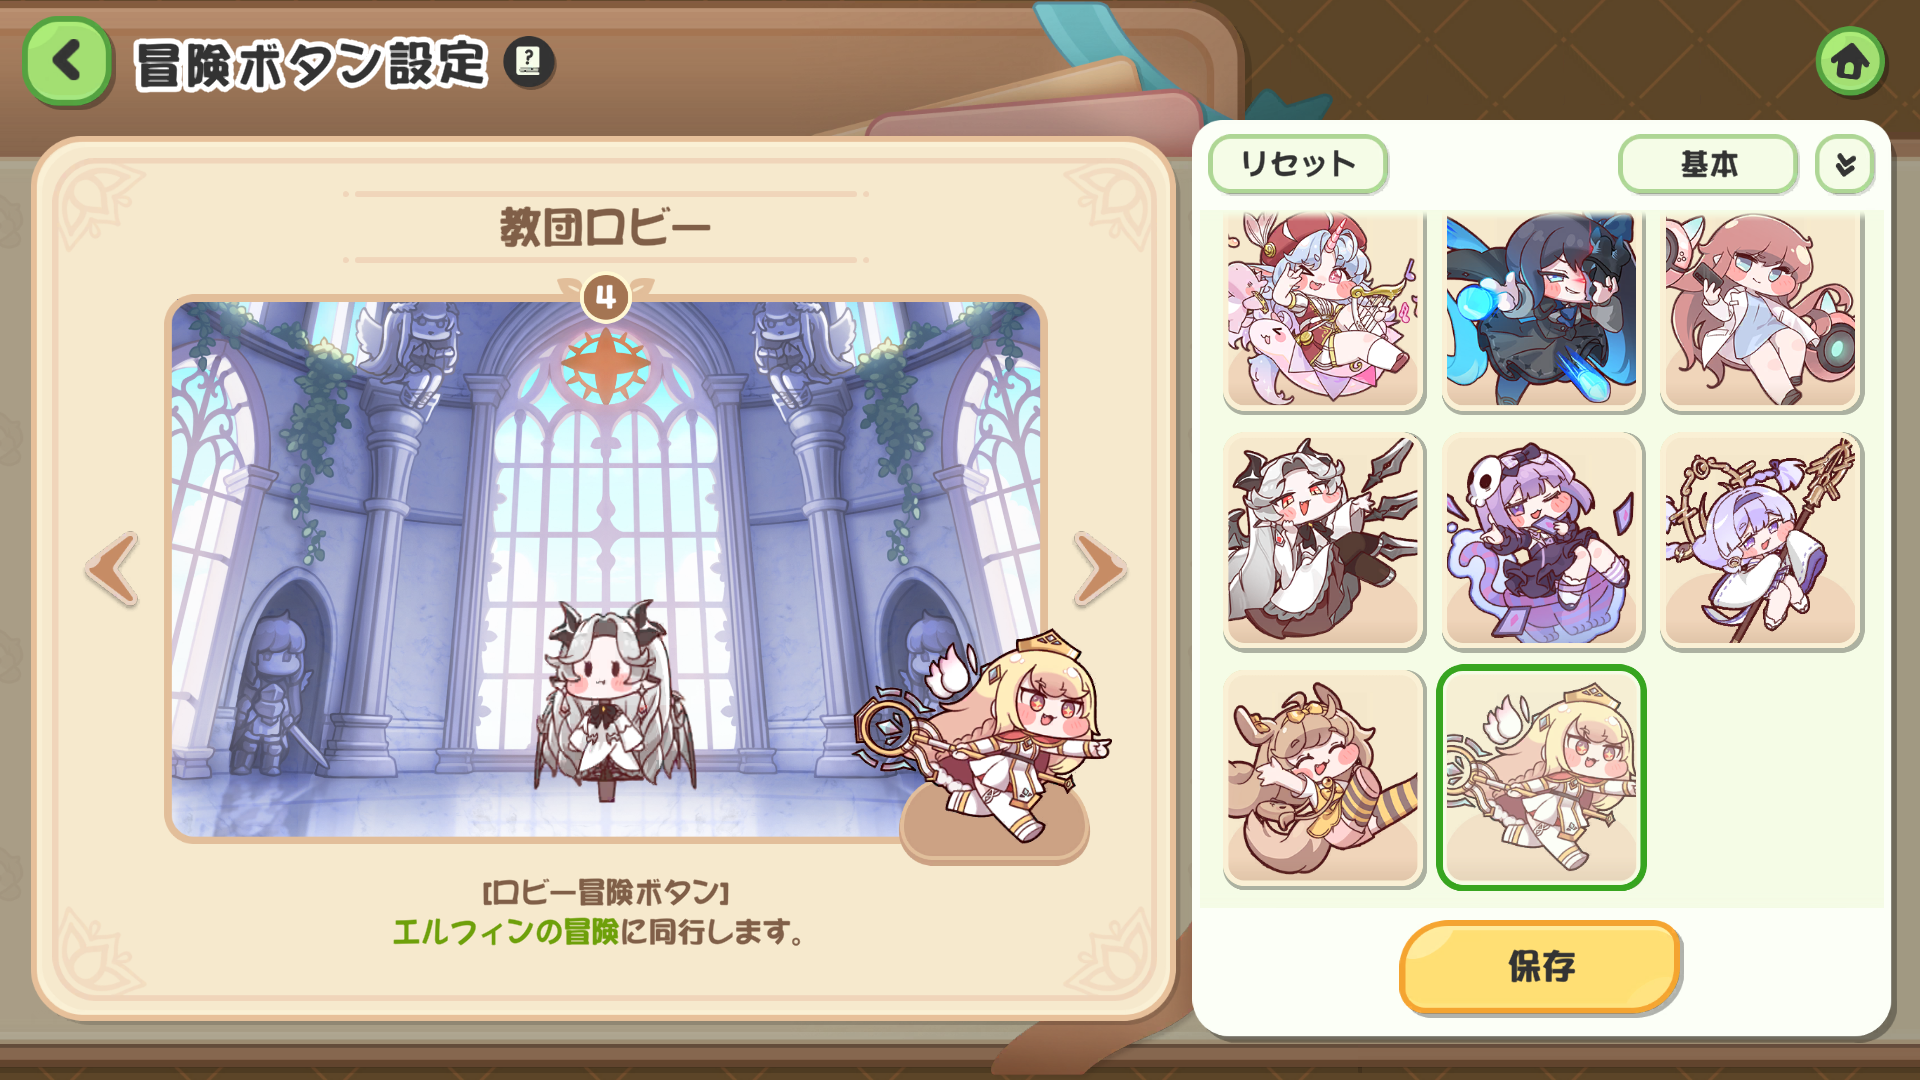
Task: Pick the silver-haired horned spear character
Action: (x=1324, y=541)
